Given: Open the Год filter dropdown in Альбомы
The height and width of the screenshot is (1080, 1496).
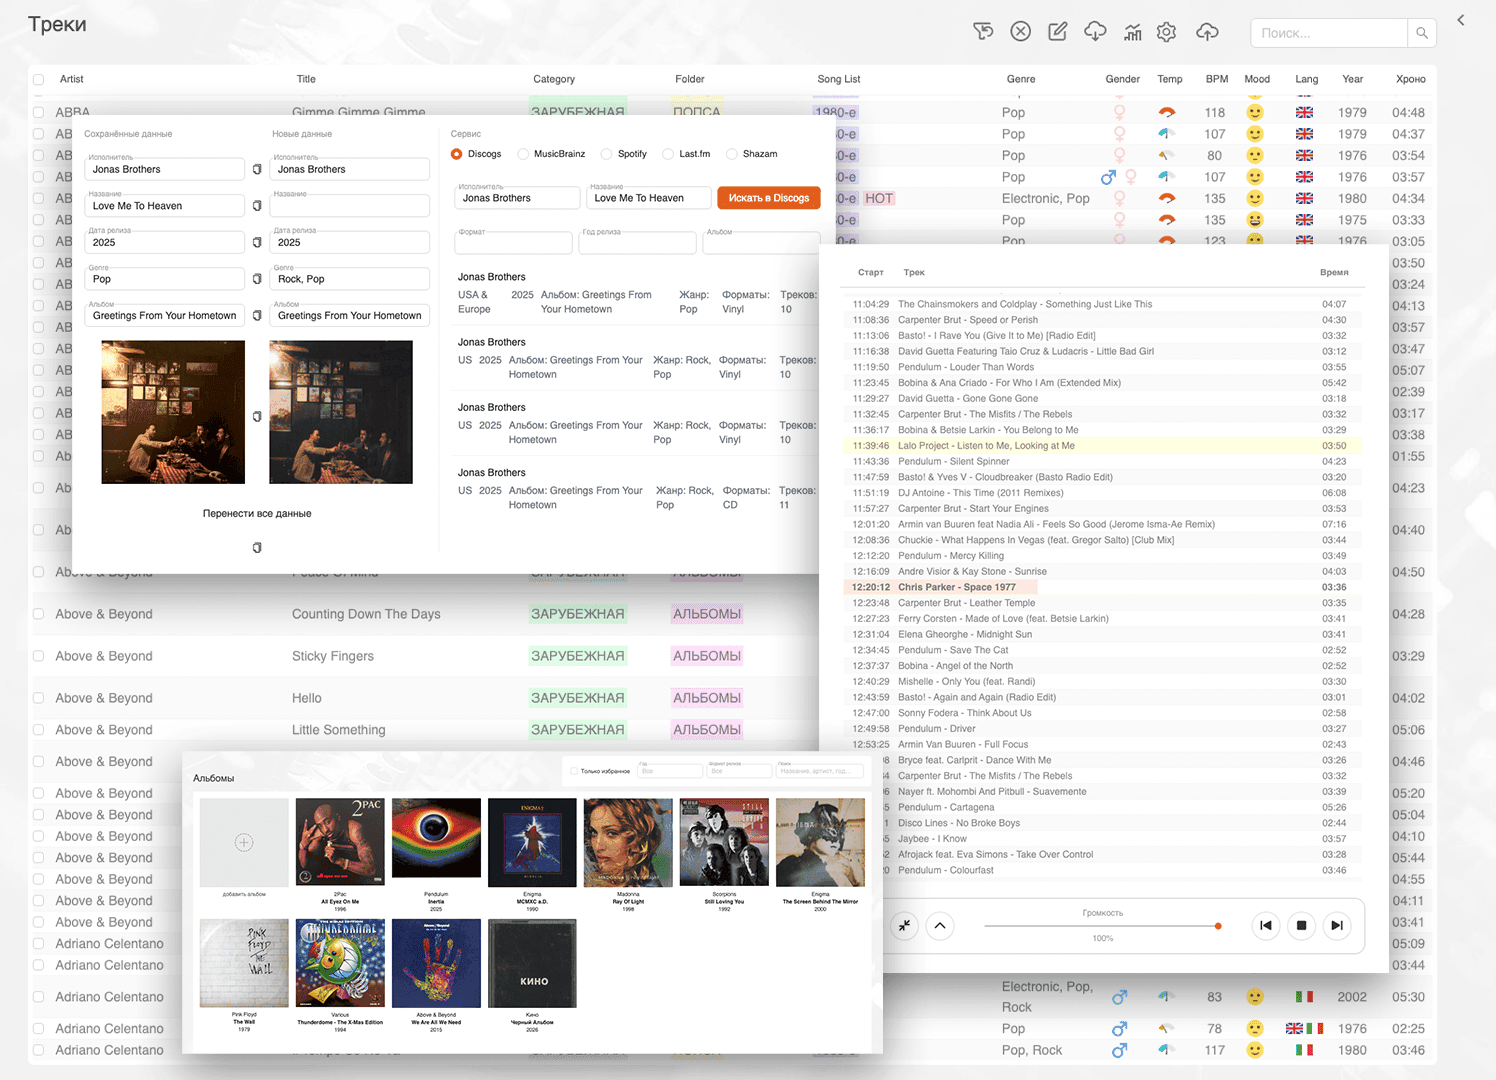Looking at the screenshot, I should pyautogui.click(x=670, y=770).
